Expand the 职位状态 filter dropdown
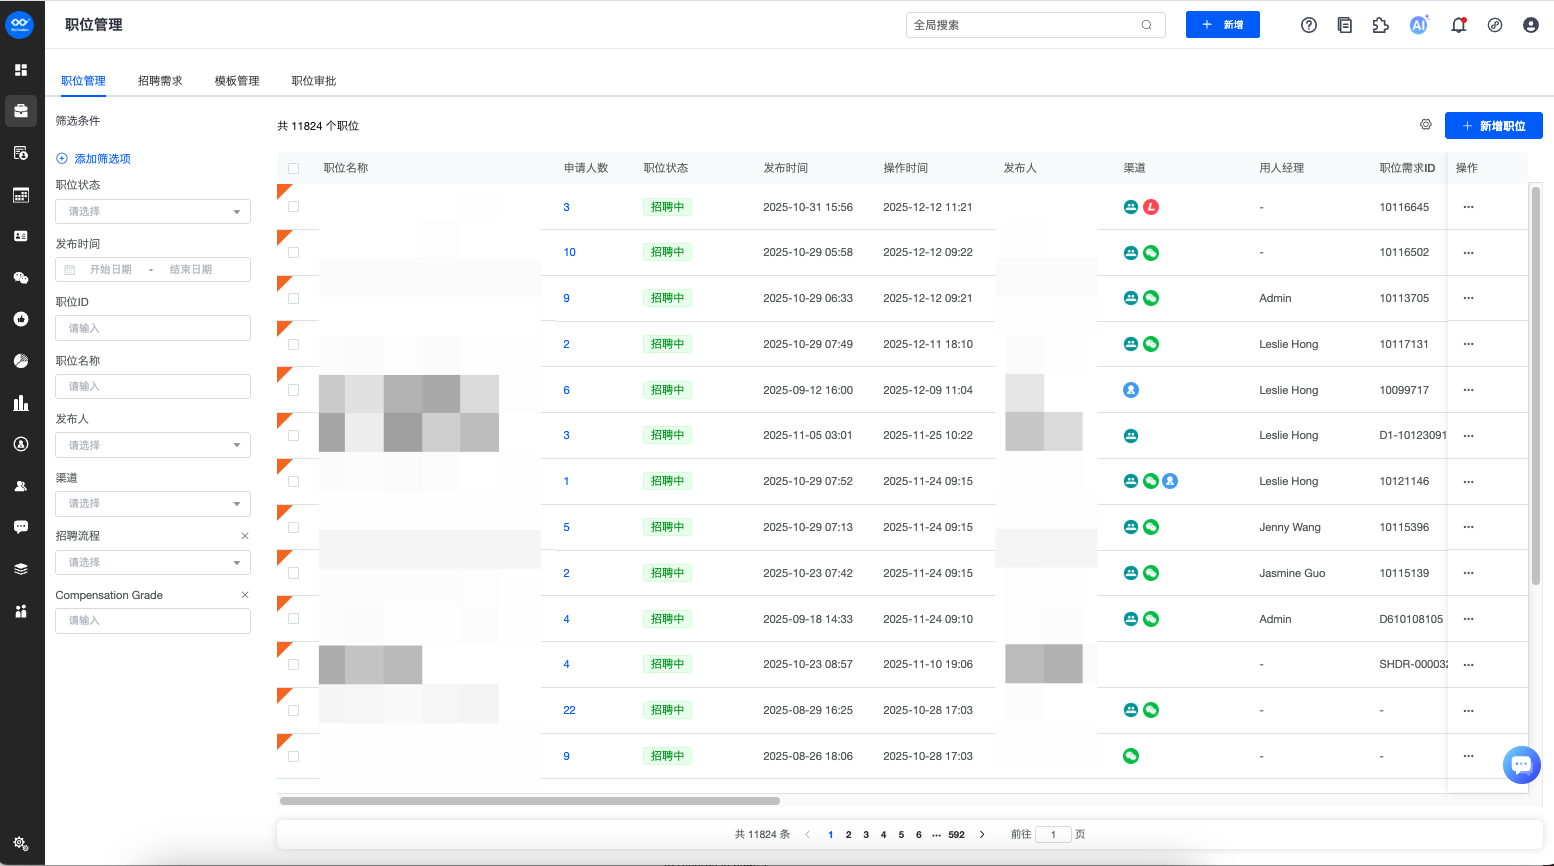This screenshot has width=1554, height=866. click(x=153, y=212)
